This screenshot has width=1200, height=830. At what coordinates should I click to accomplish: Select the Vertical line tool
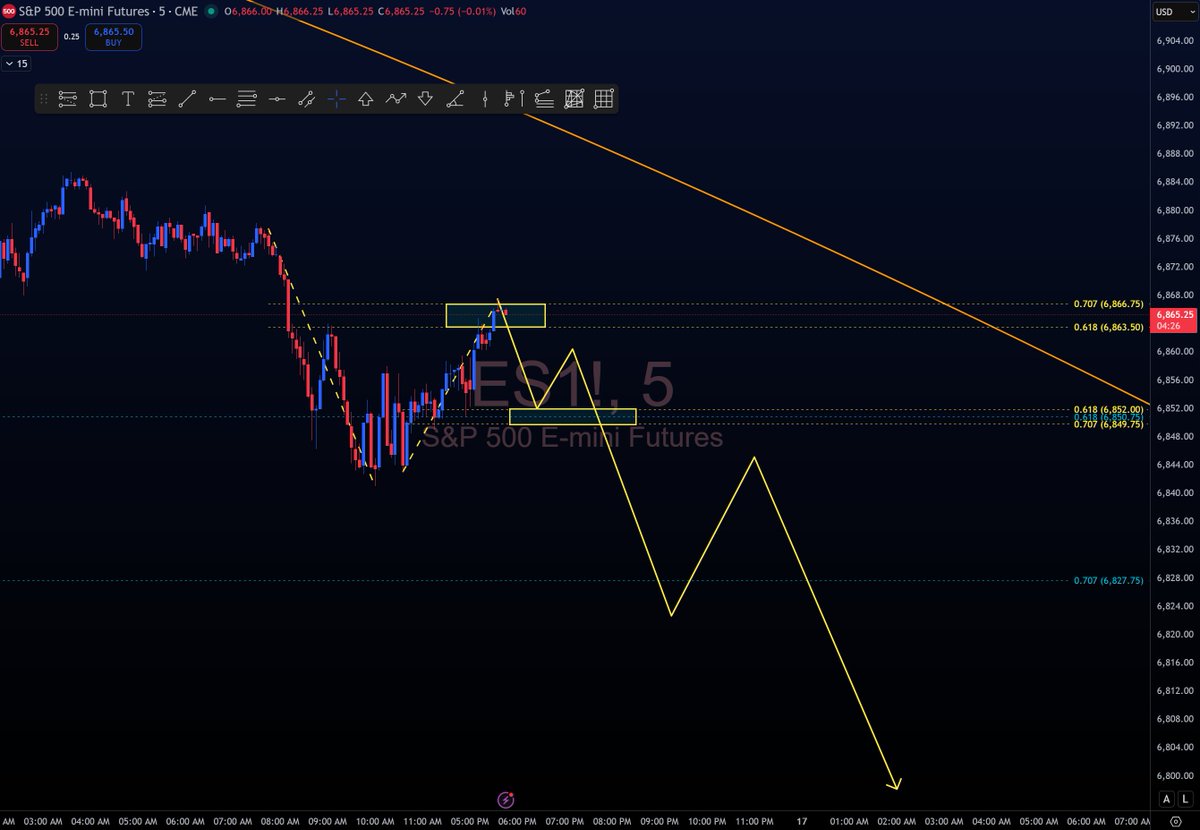point(485,98)
